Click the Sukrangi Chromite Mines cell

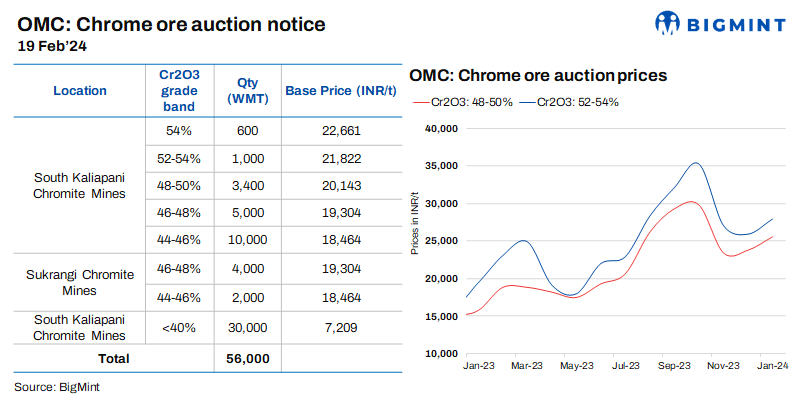point(80,282)
